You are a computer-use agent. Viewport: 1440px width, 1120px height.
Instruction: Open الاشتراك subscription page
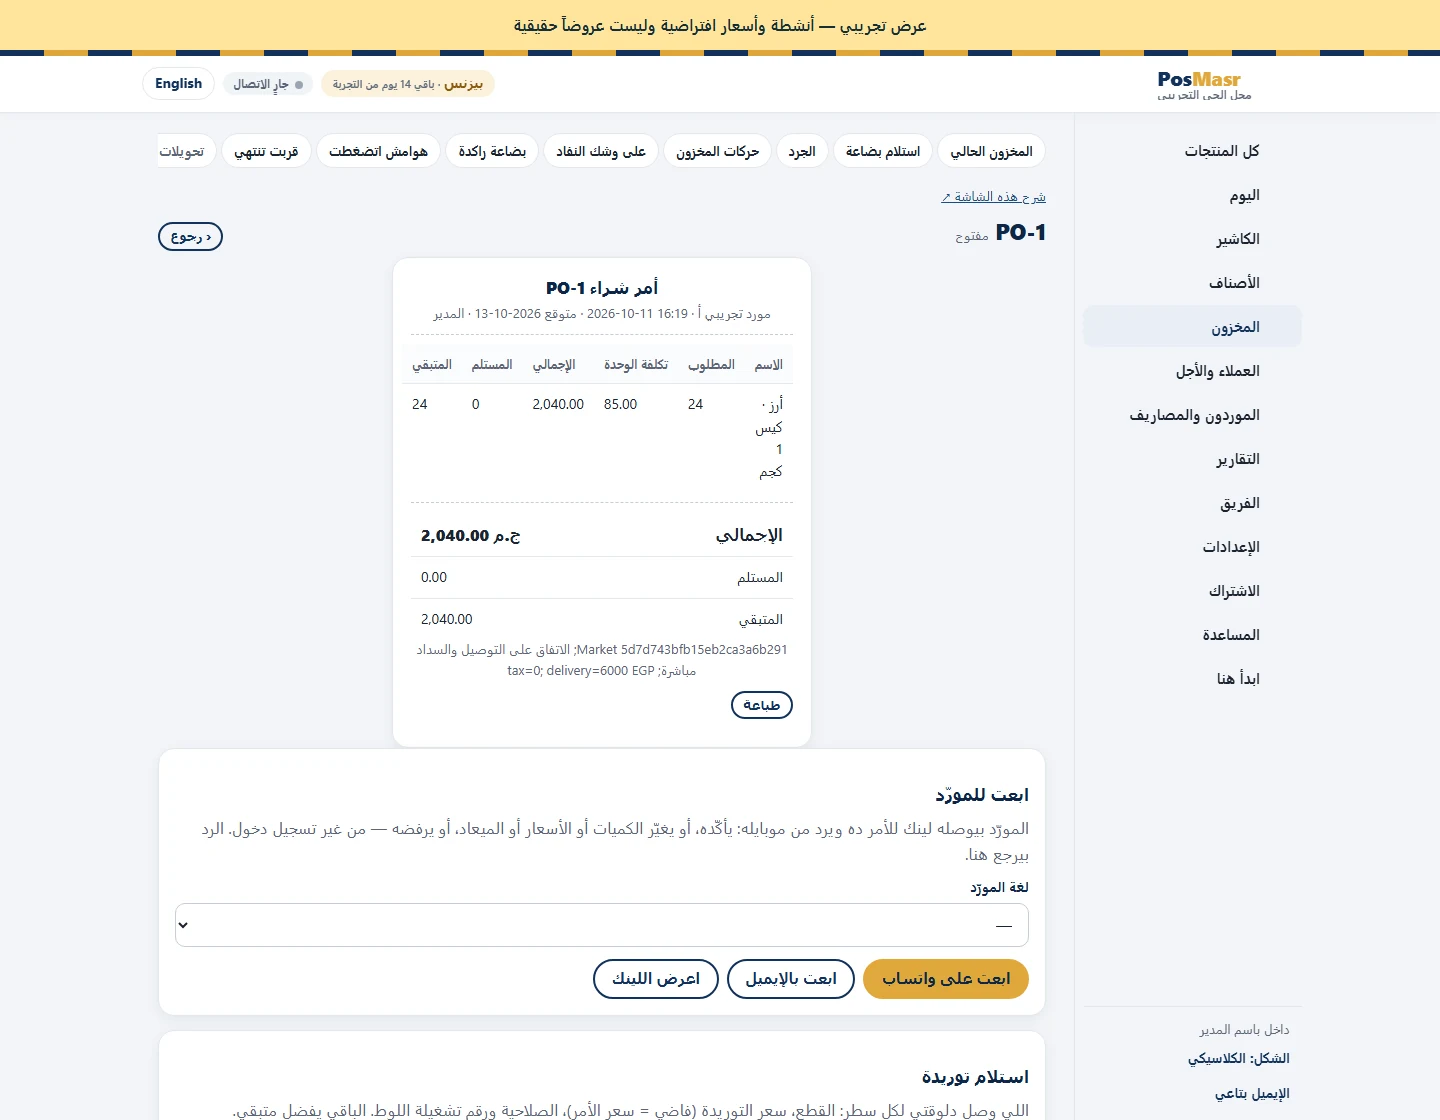click(x=1192, y=591)
